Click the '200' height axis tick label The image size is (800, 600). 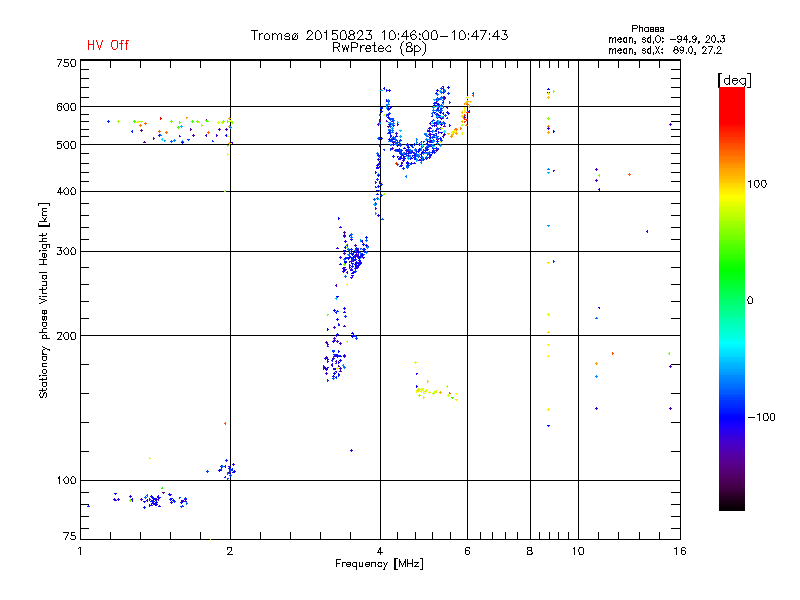point(66,336)
